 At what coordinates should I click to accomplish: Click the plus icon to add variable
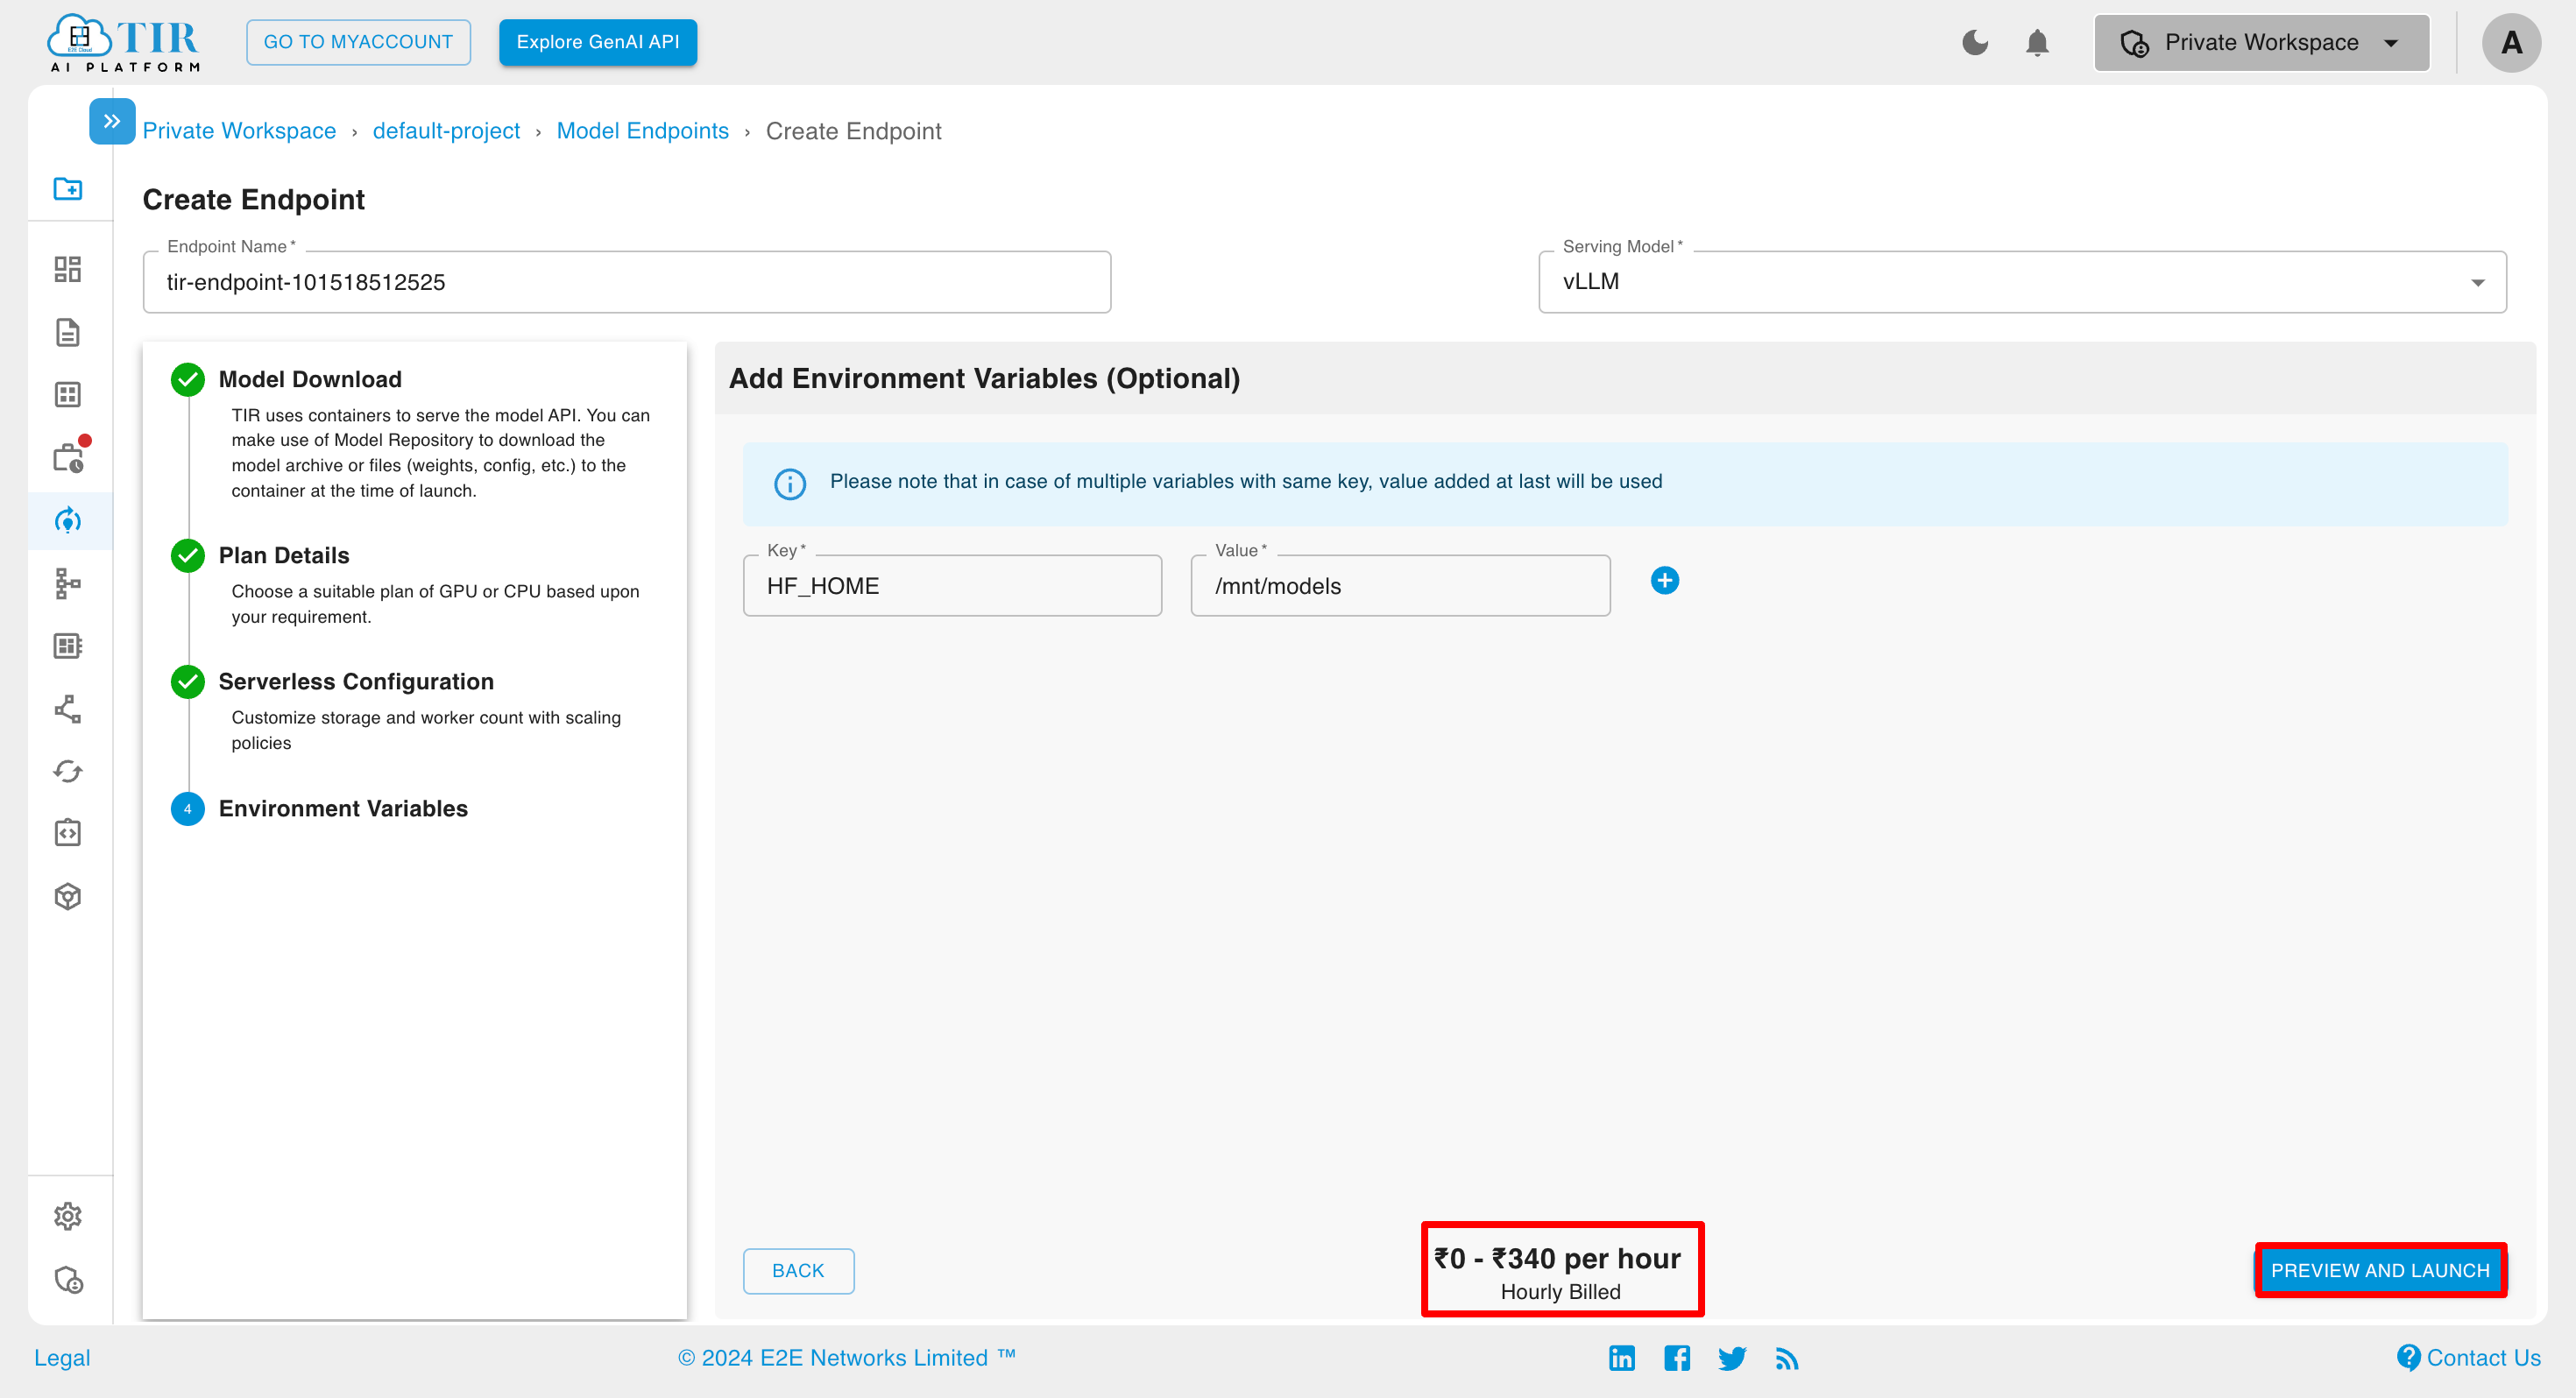(1665, 580)
